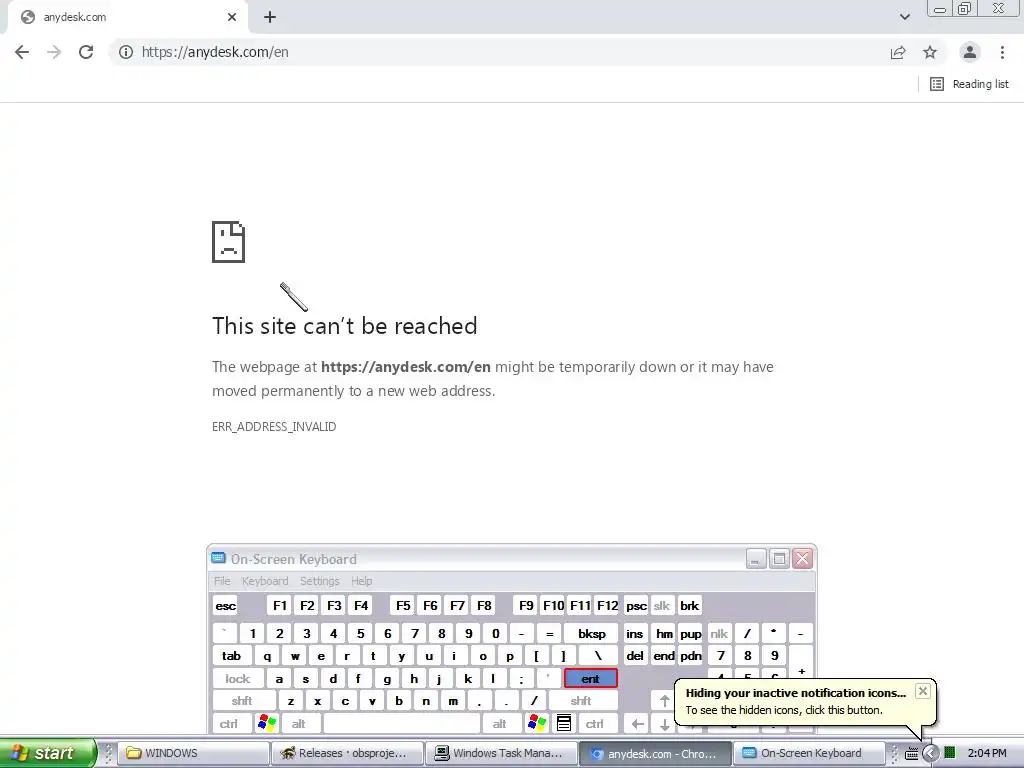Click the tab key on On-Screen Keyboard
Image resolution: width=1024 pixels, height=768 pixels.
coord(231,656)
